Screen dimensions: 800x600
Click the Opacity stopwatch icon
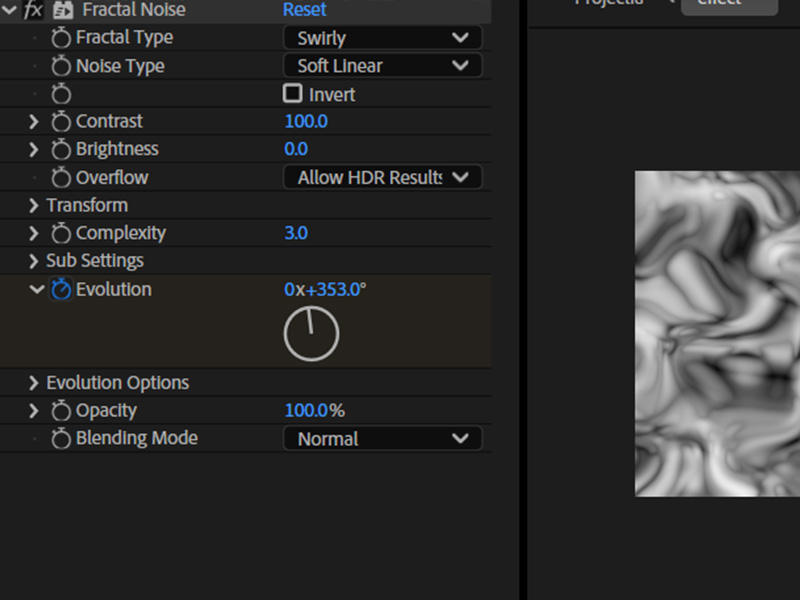coord(60,410)
